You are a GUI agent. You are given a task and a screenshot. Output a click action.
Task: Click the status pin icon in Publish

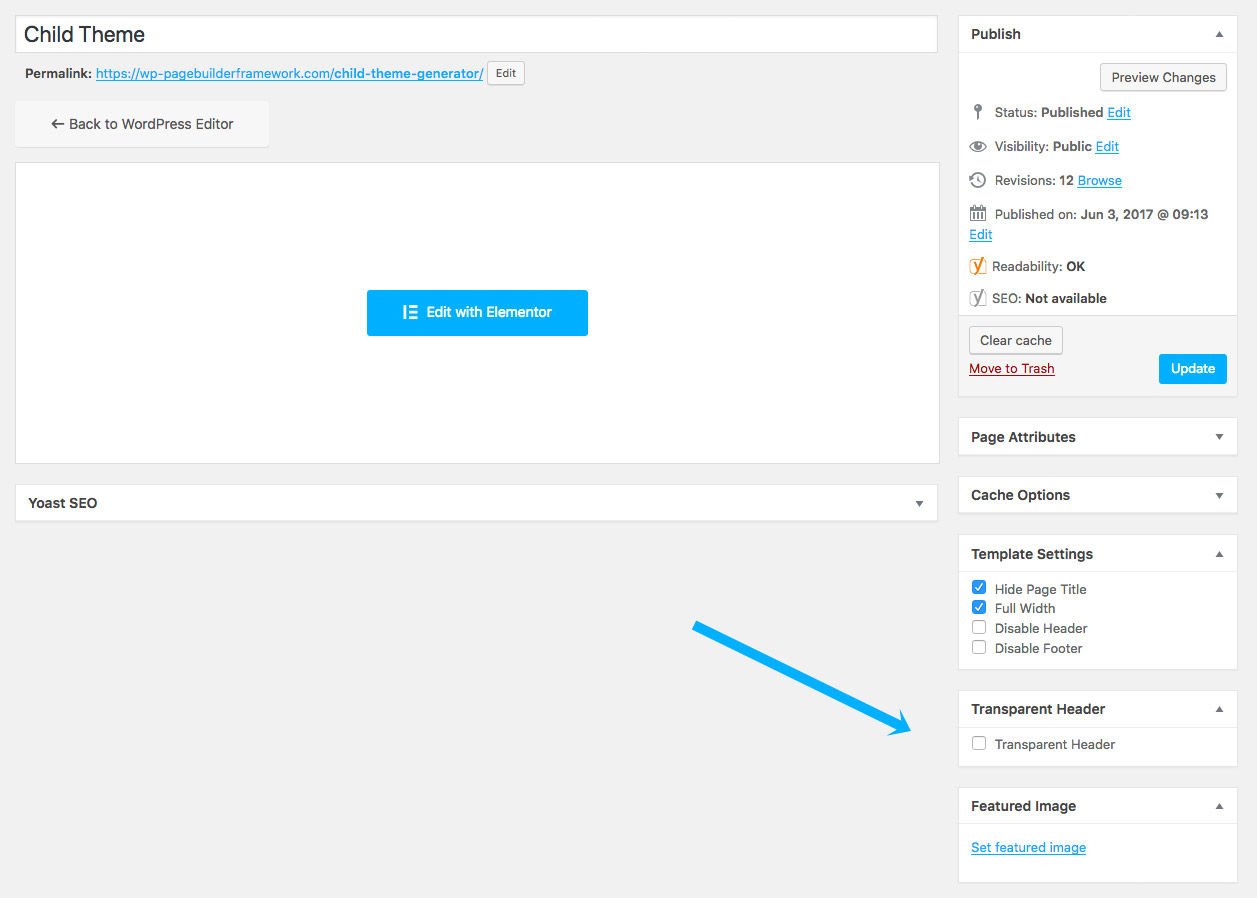pyautogui.click(x=978, y=112)
